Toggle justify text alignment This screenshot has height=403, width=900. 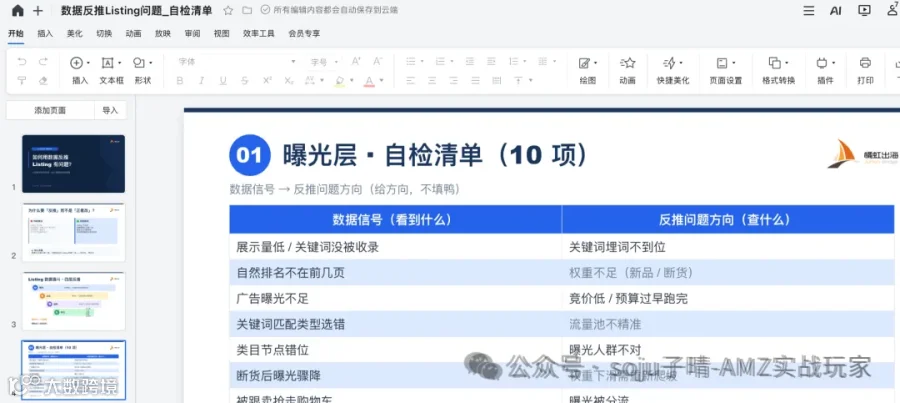click(x=475, y=80)
